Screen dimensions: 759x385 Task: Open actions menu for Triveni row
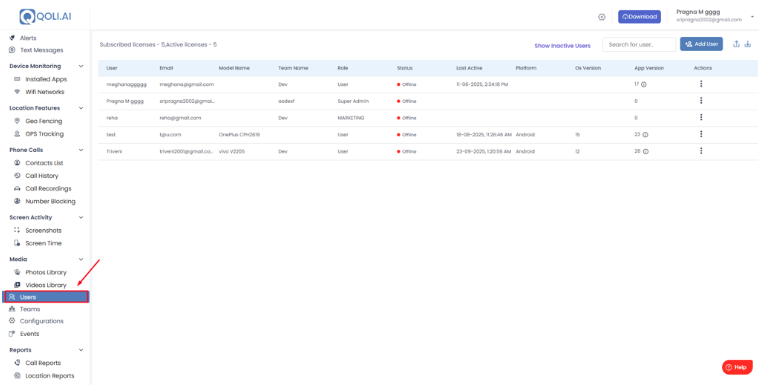tap(701, 151)
